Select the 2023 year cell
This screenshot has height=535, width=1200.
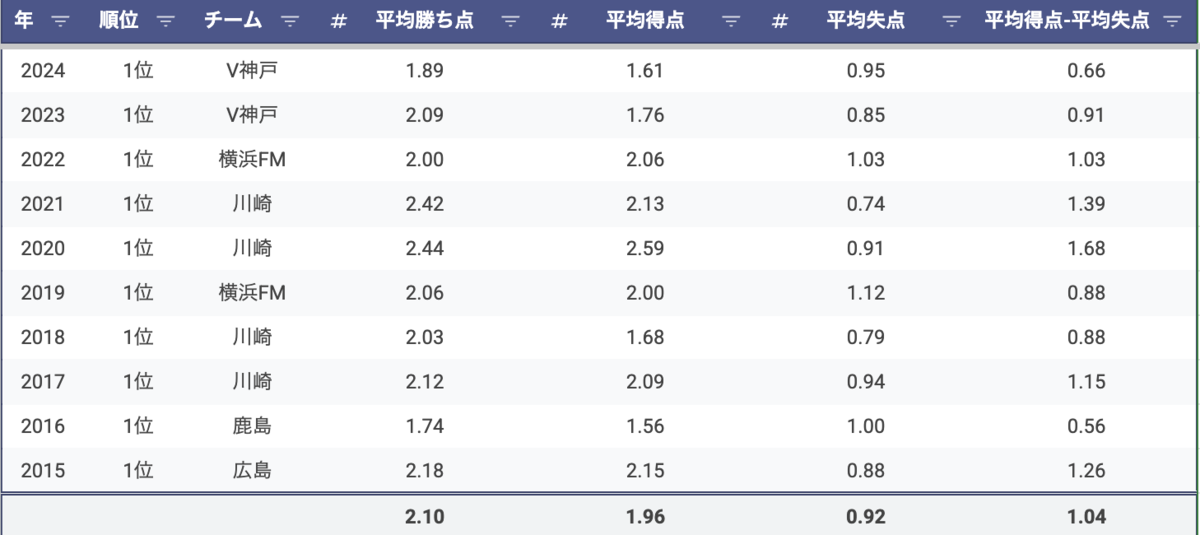[x=43, y=115]
